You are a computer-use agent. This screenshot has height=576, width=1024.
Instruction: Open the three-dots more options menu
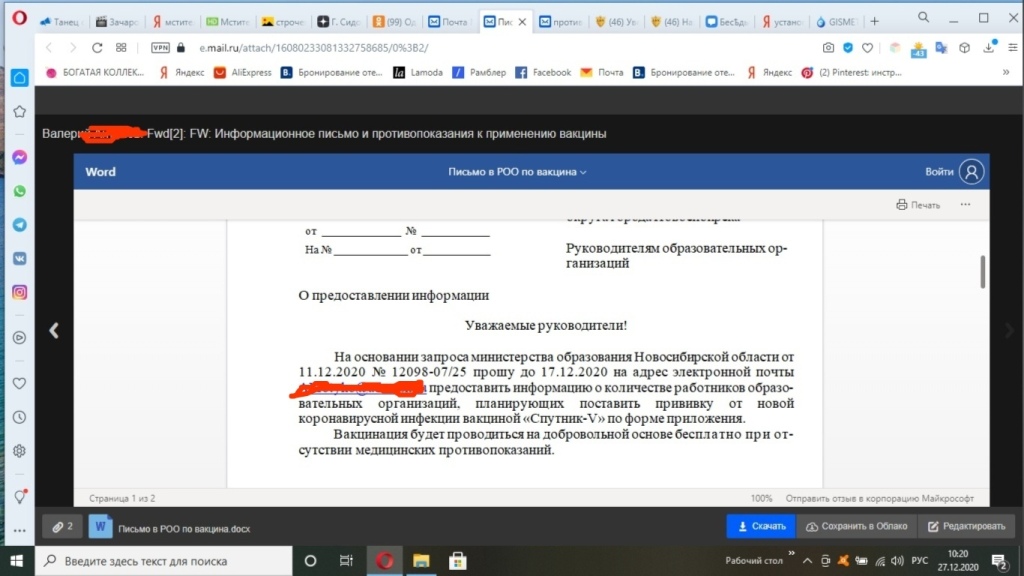coord(965,204)
